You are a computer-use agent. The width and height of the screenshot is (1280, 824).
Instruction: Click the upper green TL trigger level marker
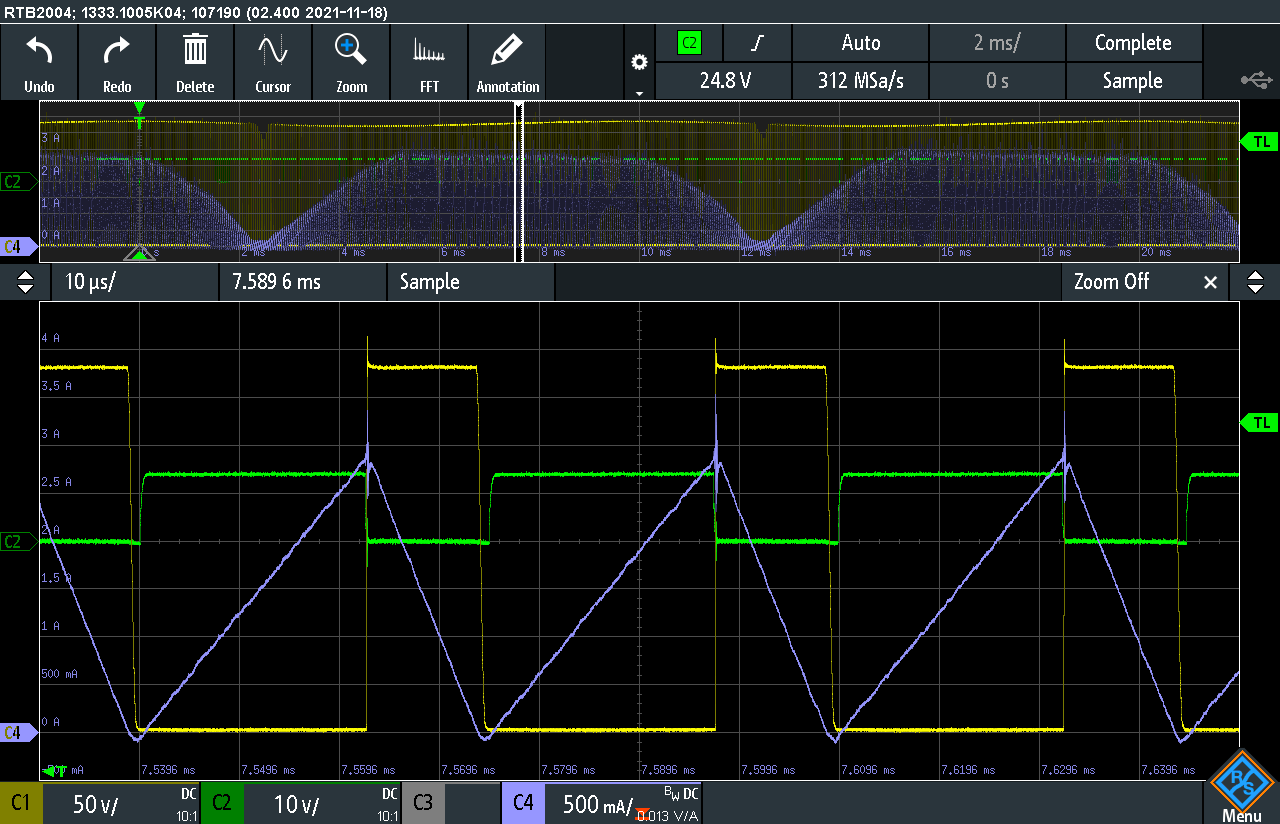pyautogui.click(x=1260, y=142)
